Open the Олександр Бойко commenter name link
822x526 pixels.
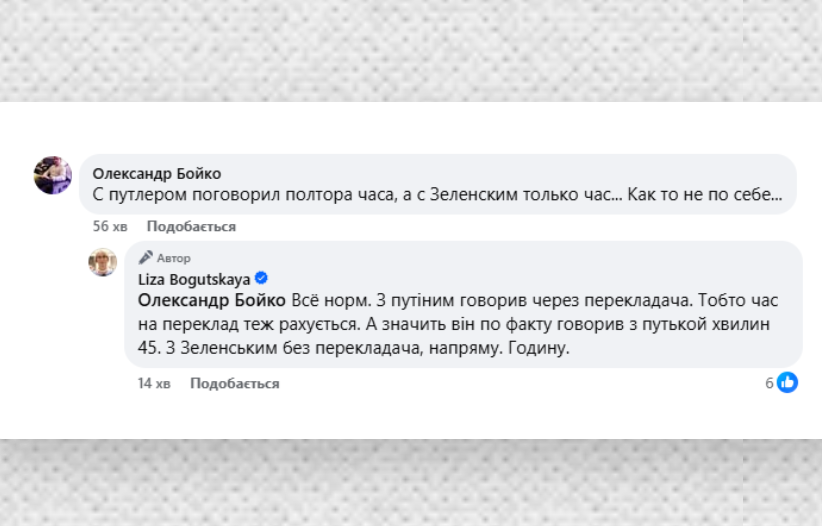157,173
